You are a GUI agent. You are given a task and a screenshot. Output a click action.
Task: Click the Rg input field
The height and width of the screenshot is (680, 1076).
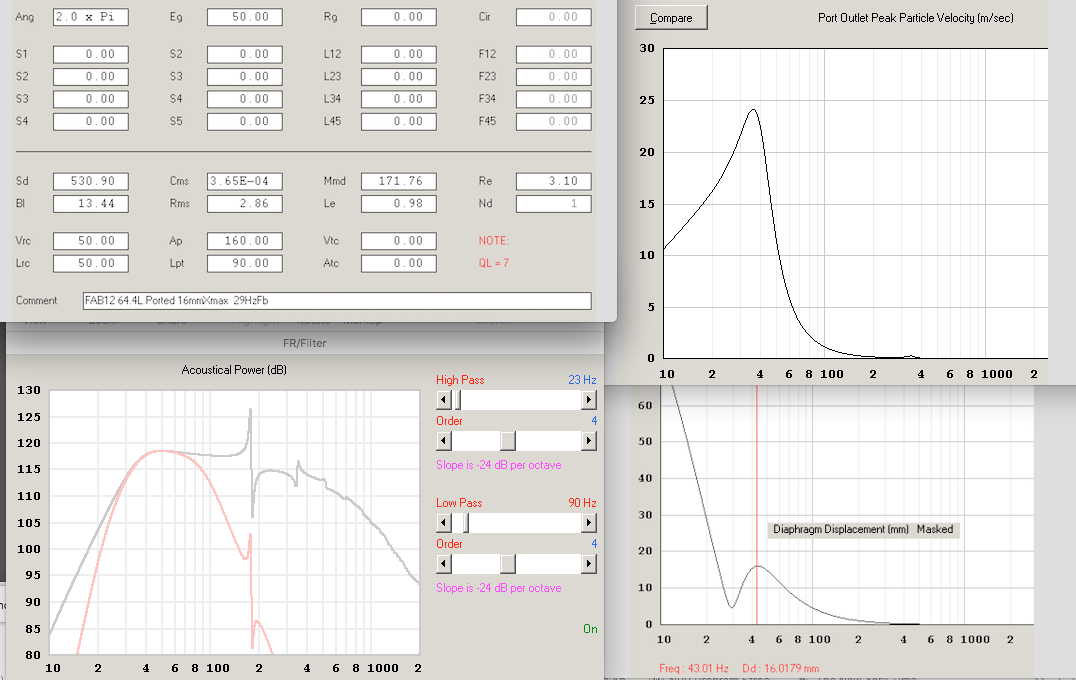pyautogui.click(x=399, y=16)
